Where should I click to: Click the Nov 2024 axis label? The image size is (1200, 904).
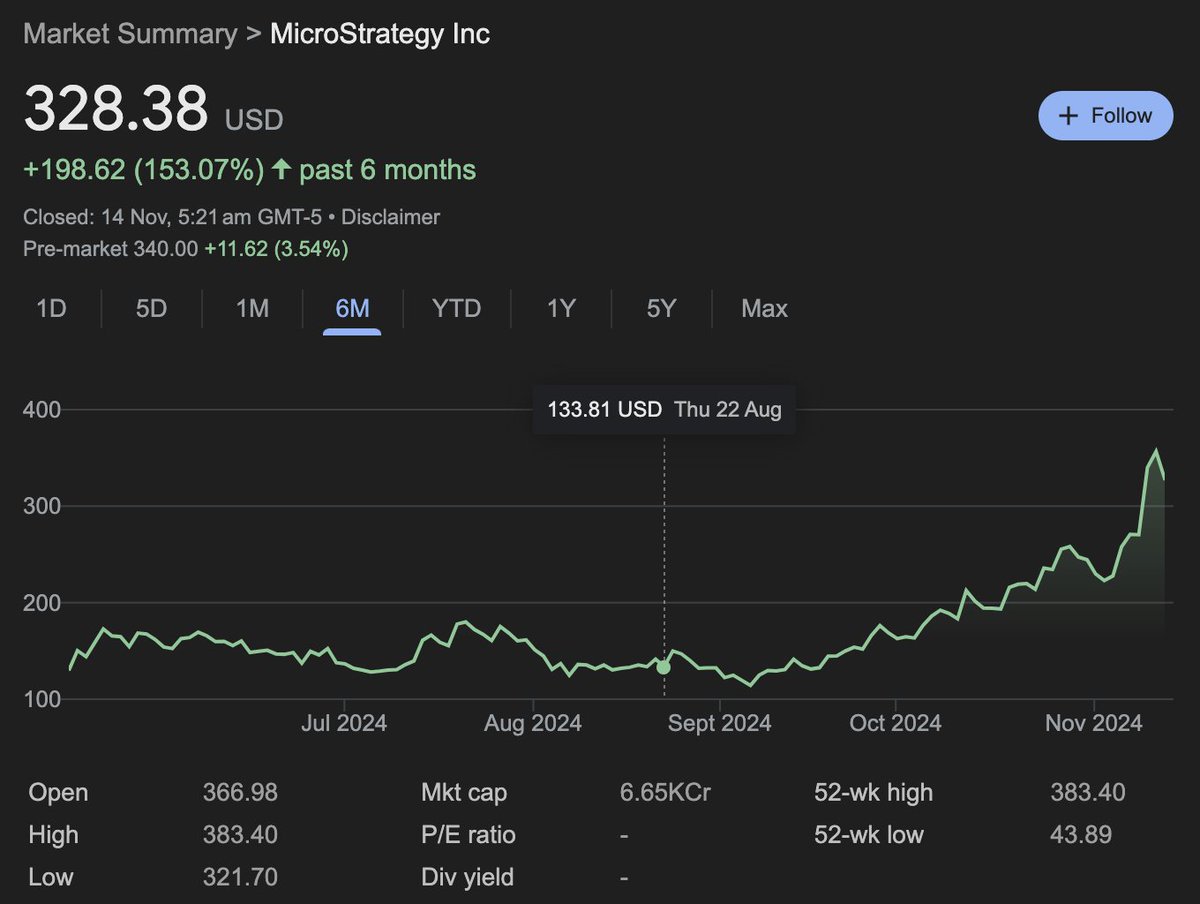coord(1094,723)
